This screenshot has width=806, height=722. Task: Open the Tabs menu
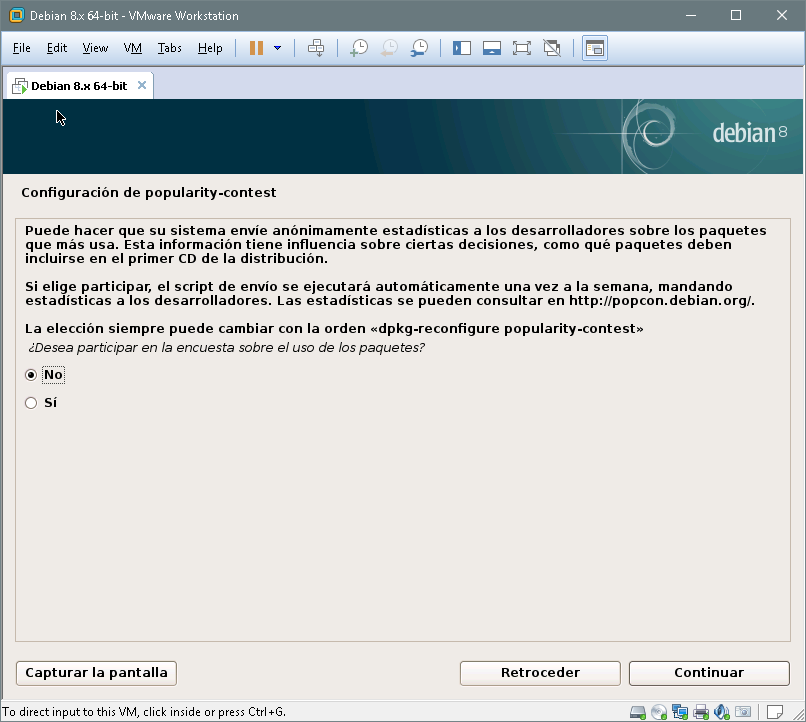[169, 48]
